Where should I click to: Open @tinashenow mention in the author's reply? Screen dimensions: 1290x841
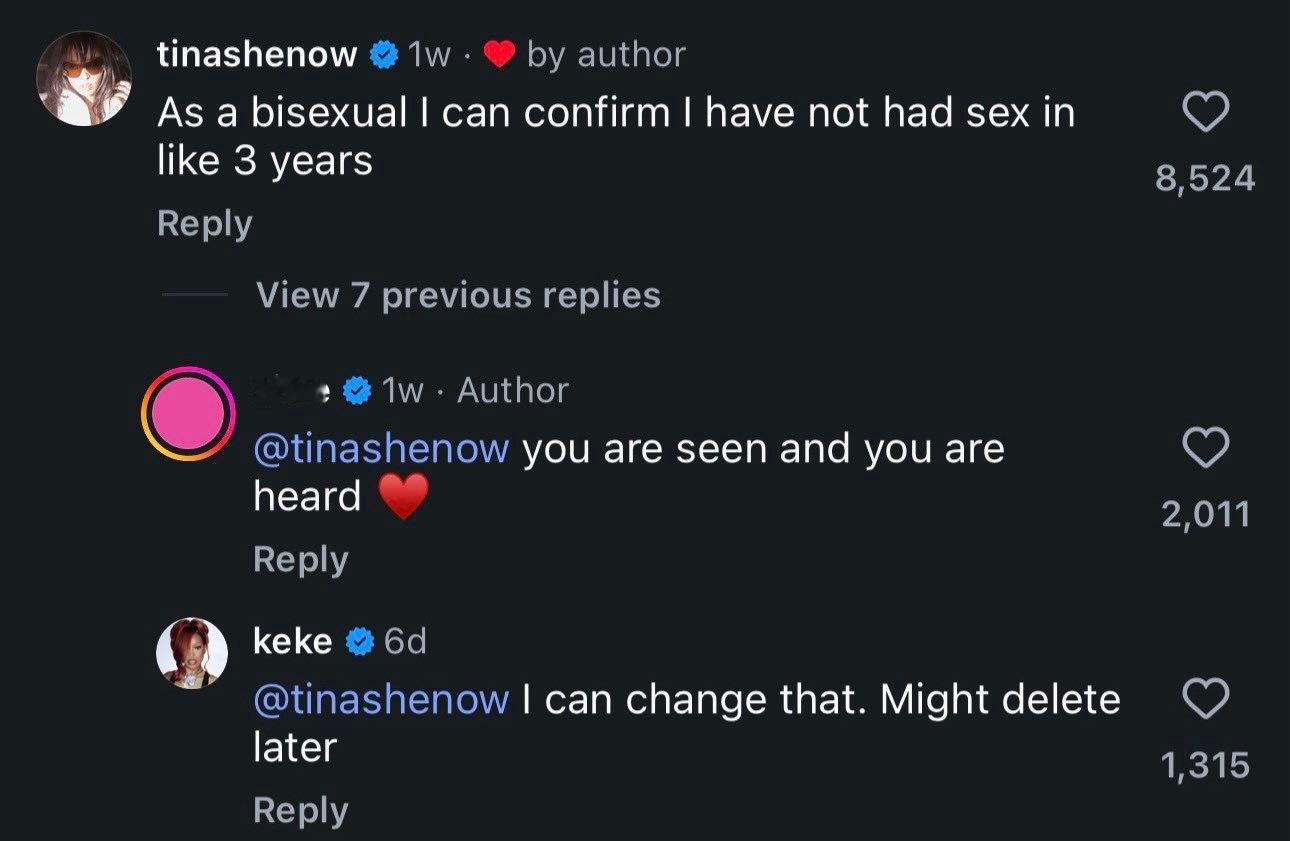[382, 450]
